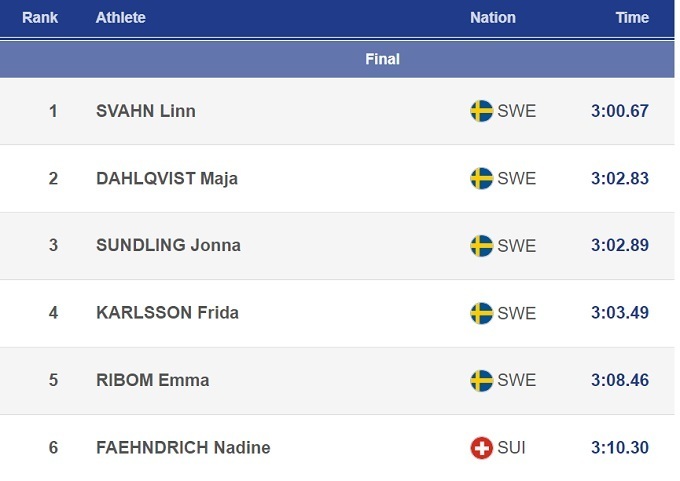Click the Swiss flag beside Faehndrich Nadine
The image size is (680, 481).
(481, 448)
